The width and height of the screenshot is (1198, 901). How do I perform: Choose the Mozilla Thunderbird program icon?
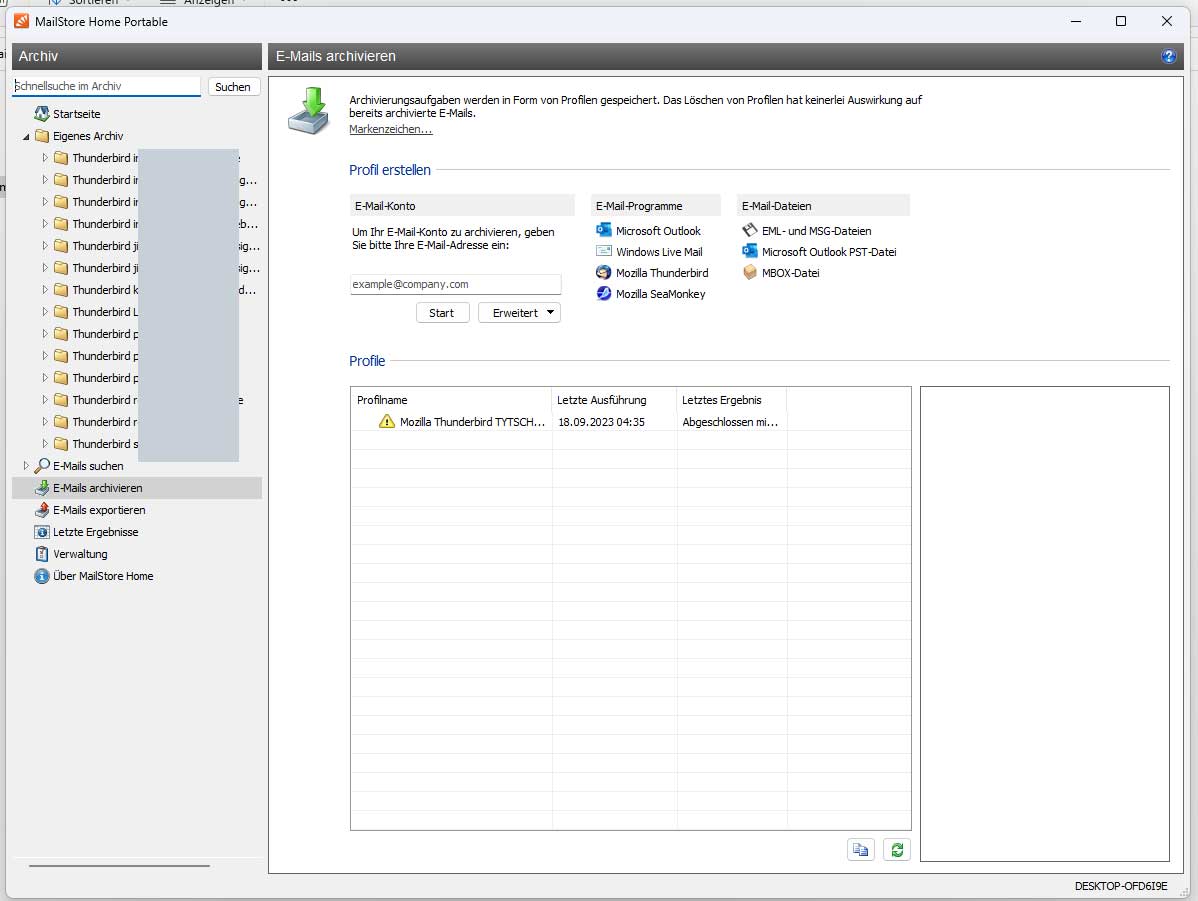tap(604, 272)
